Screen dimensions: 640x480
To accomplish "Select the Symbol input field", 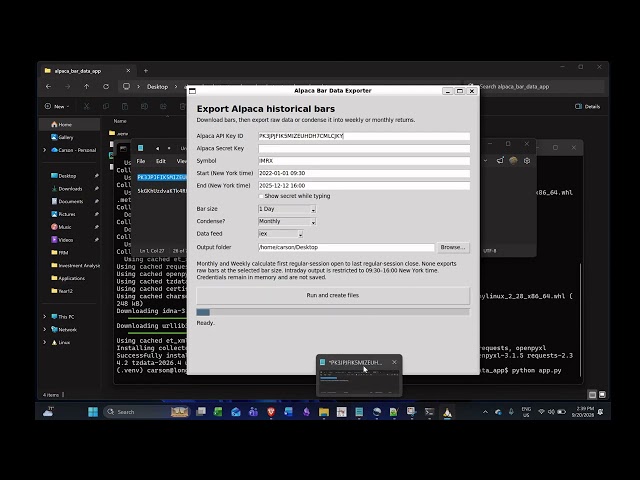I will pyautogui.click(x=364, y=161).
